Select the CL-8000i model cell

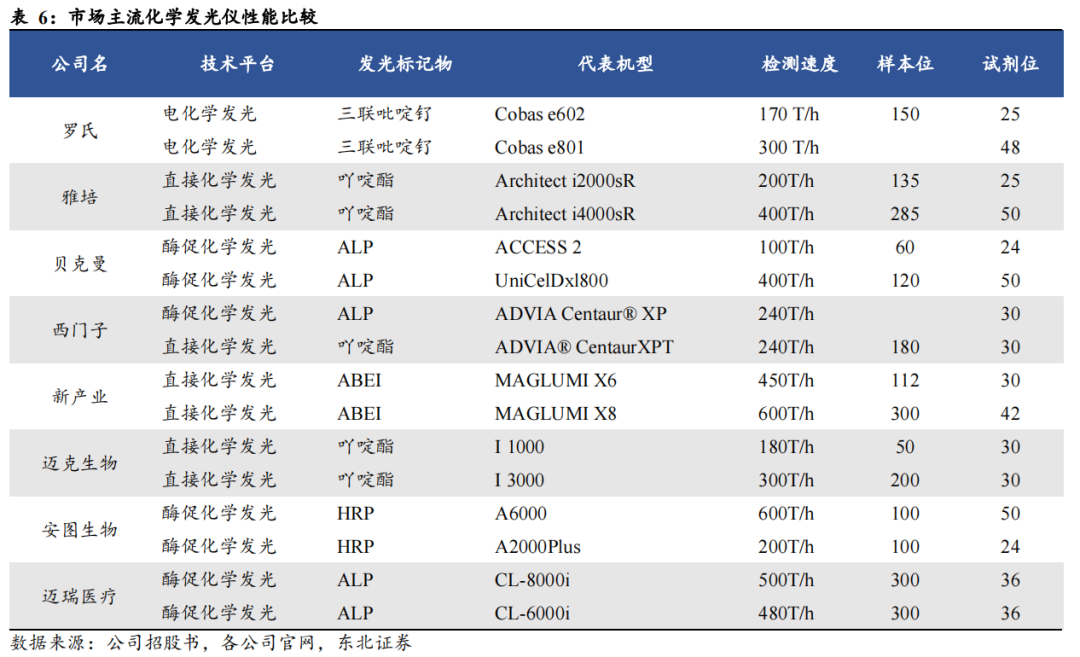pyautogui.click(x=532, y=580)
